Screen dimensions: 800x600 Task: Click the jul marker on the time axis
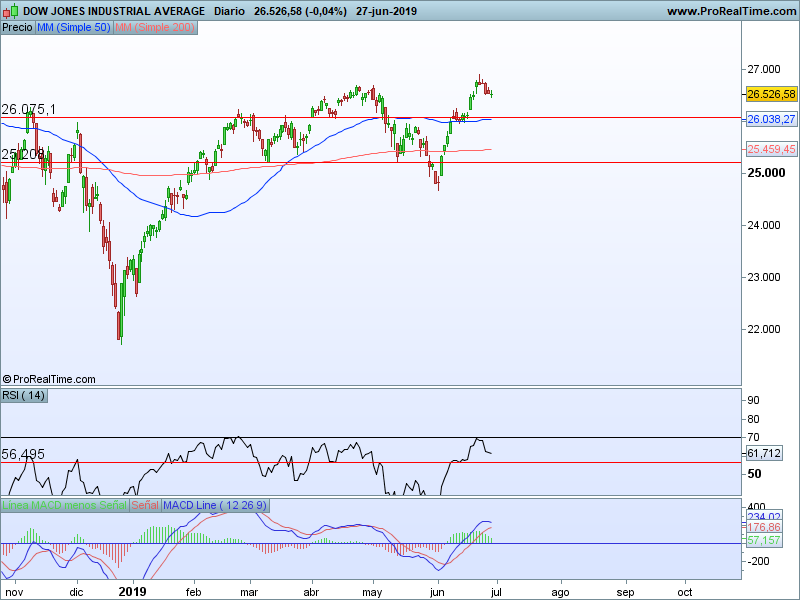coord(496,592)
